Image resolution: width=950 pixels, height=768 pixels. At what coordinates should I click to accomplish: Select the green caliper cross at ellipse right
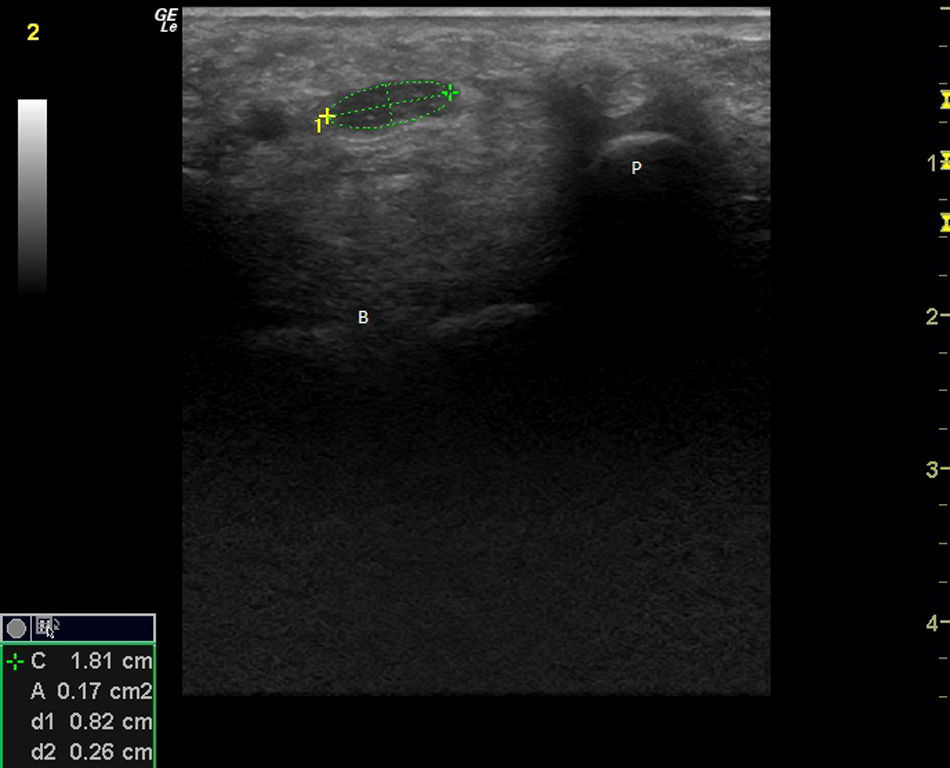[x=450, y=93]
